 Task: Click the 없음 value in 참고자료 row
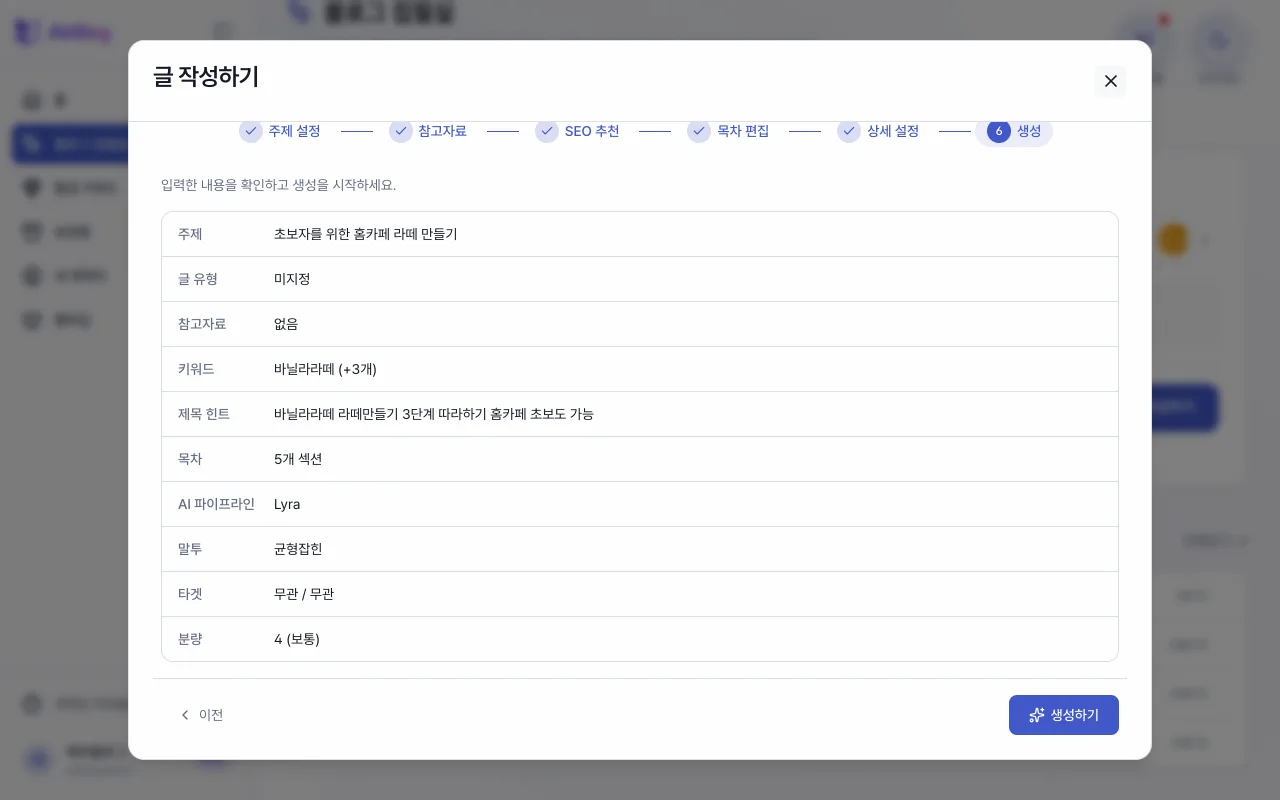pyautogui.click(x=286, y=324)
